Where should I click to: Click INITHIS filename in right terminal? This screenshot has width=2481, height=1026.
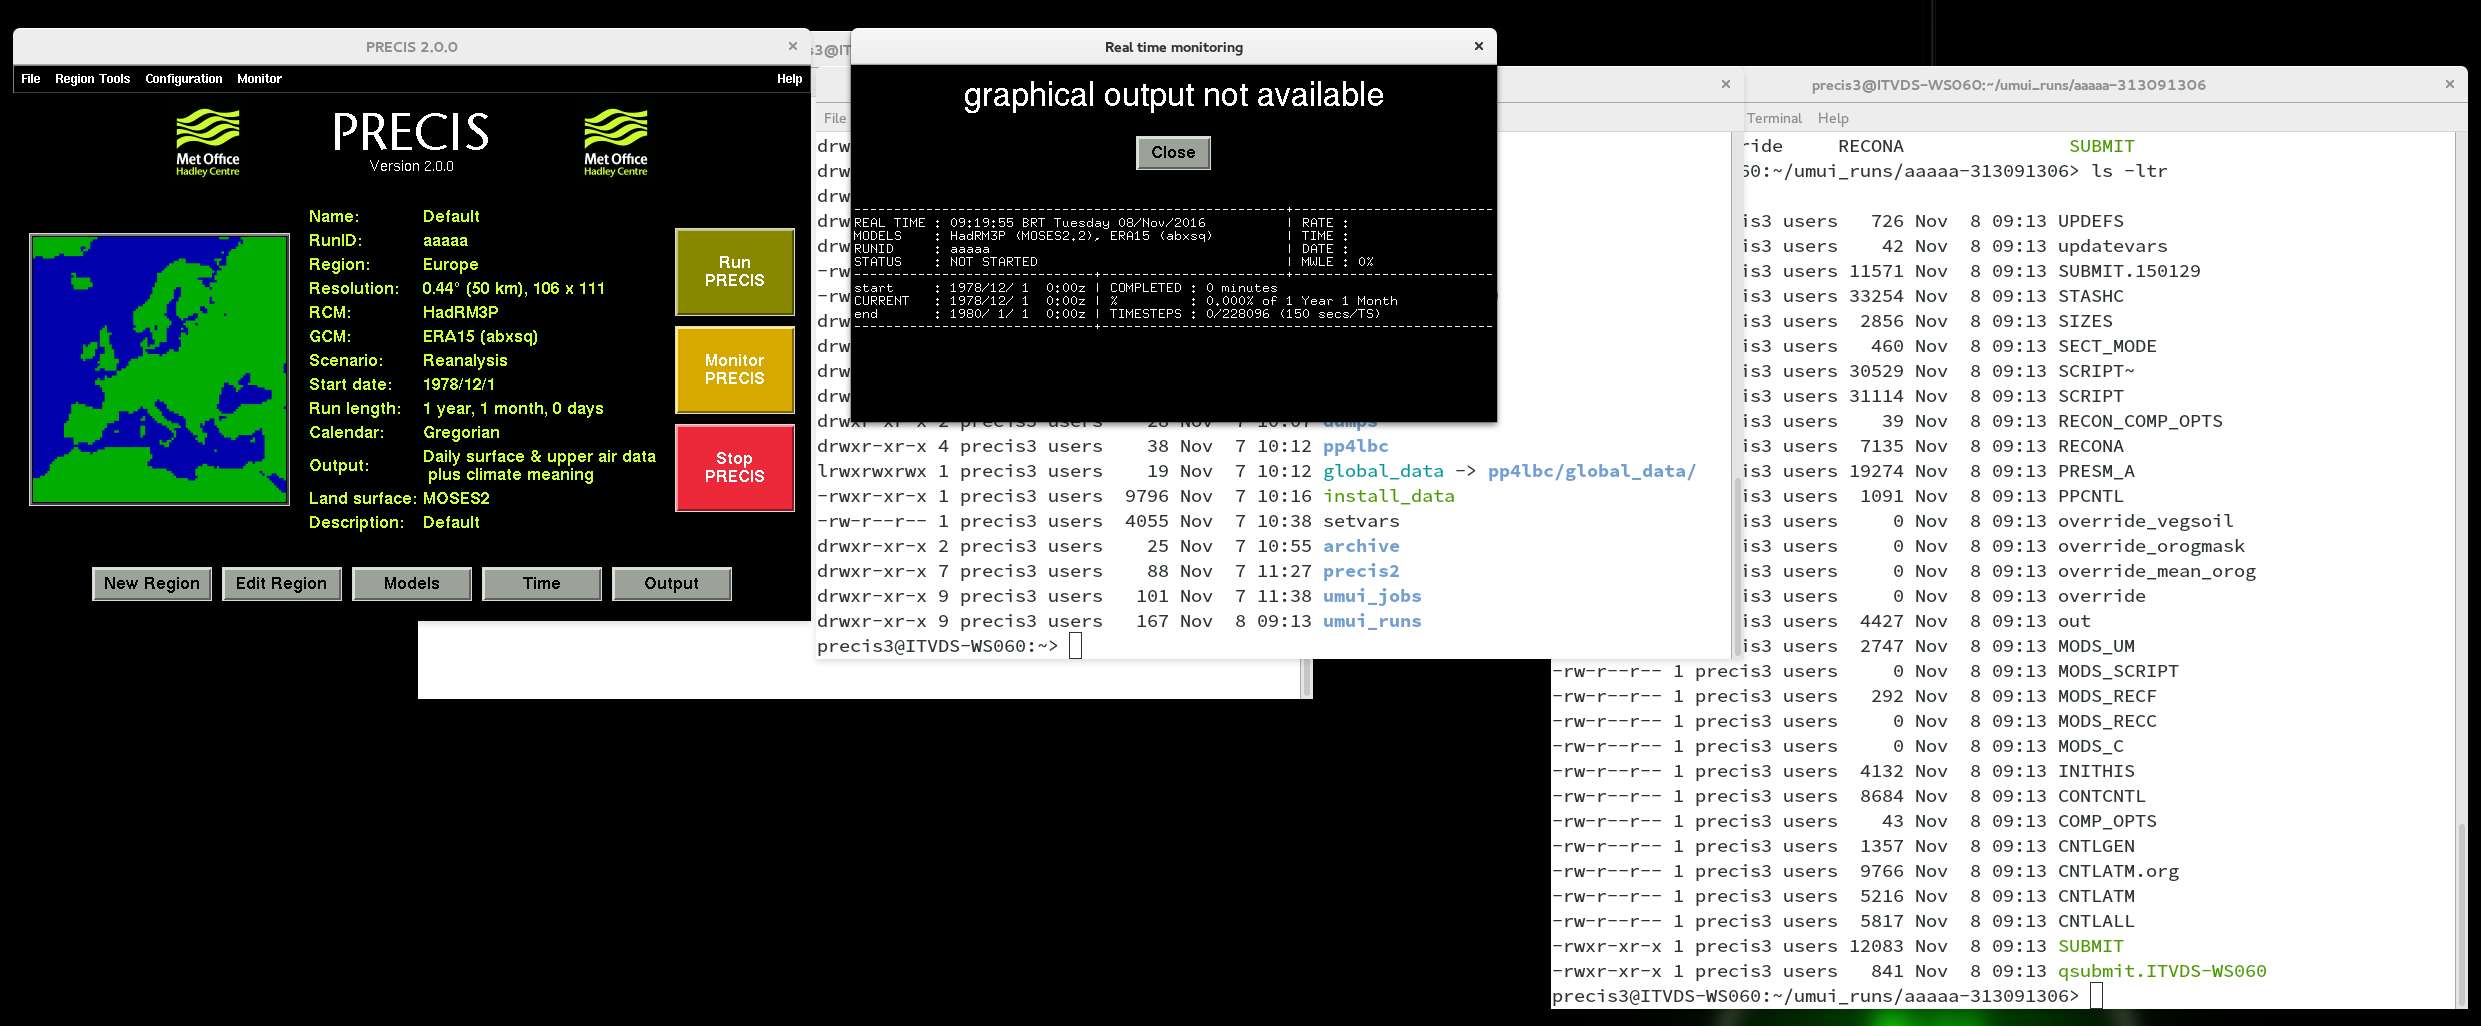[x=2096, y=772]
